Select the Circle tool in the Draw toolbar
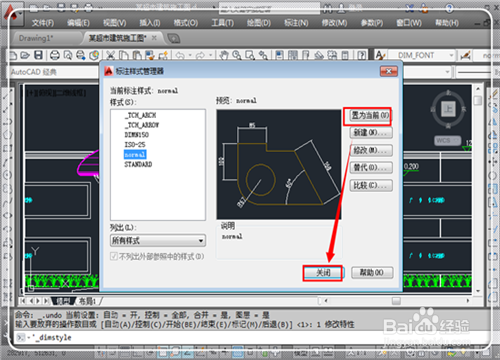Image resolution: width=500 pixels, height=360 pixels. 7,175
